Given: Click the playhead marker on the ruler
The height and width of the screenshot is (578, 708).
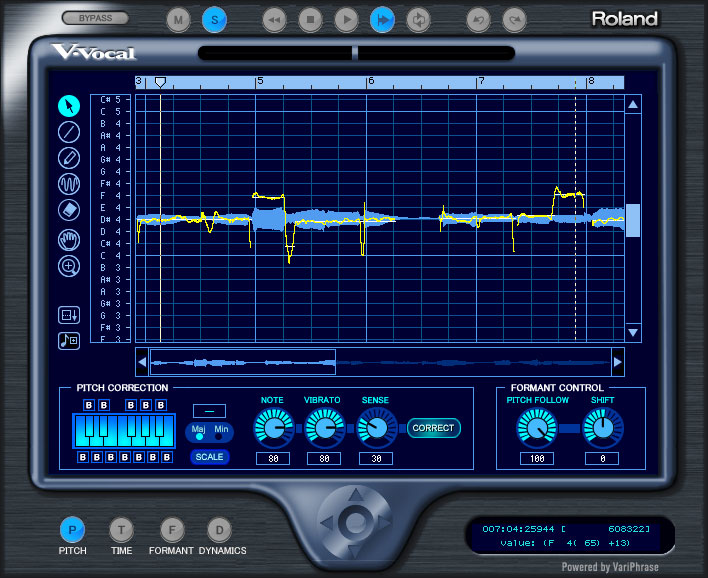Looking at the screenshot, I should [160, 82].
